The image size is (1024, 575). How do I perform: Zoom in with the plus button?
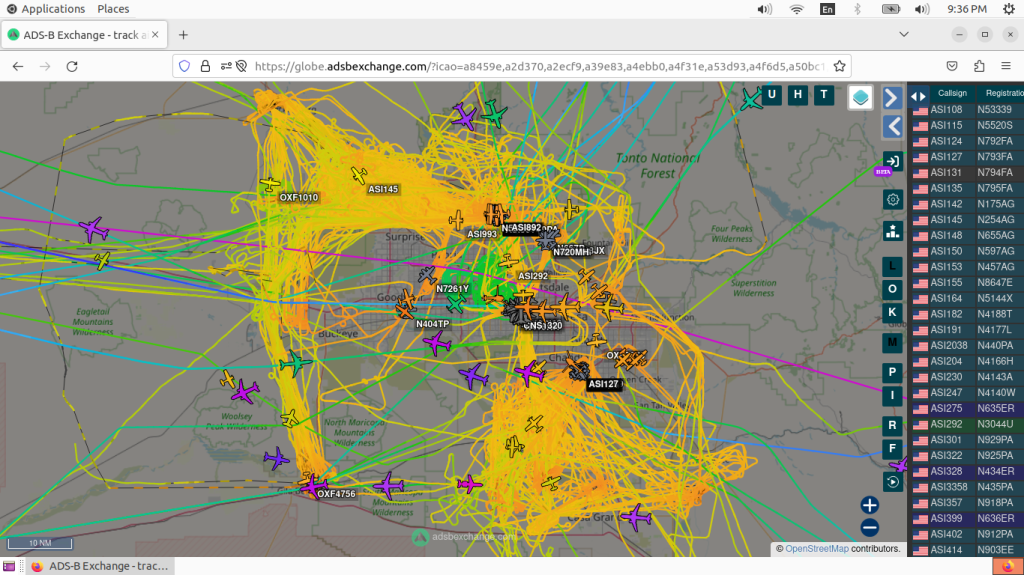click(869, 505)
